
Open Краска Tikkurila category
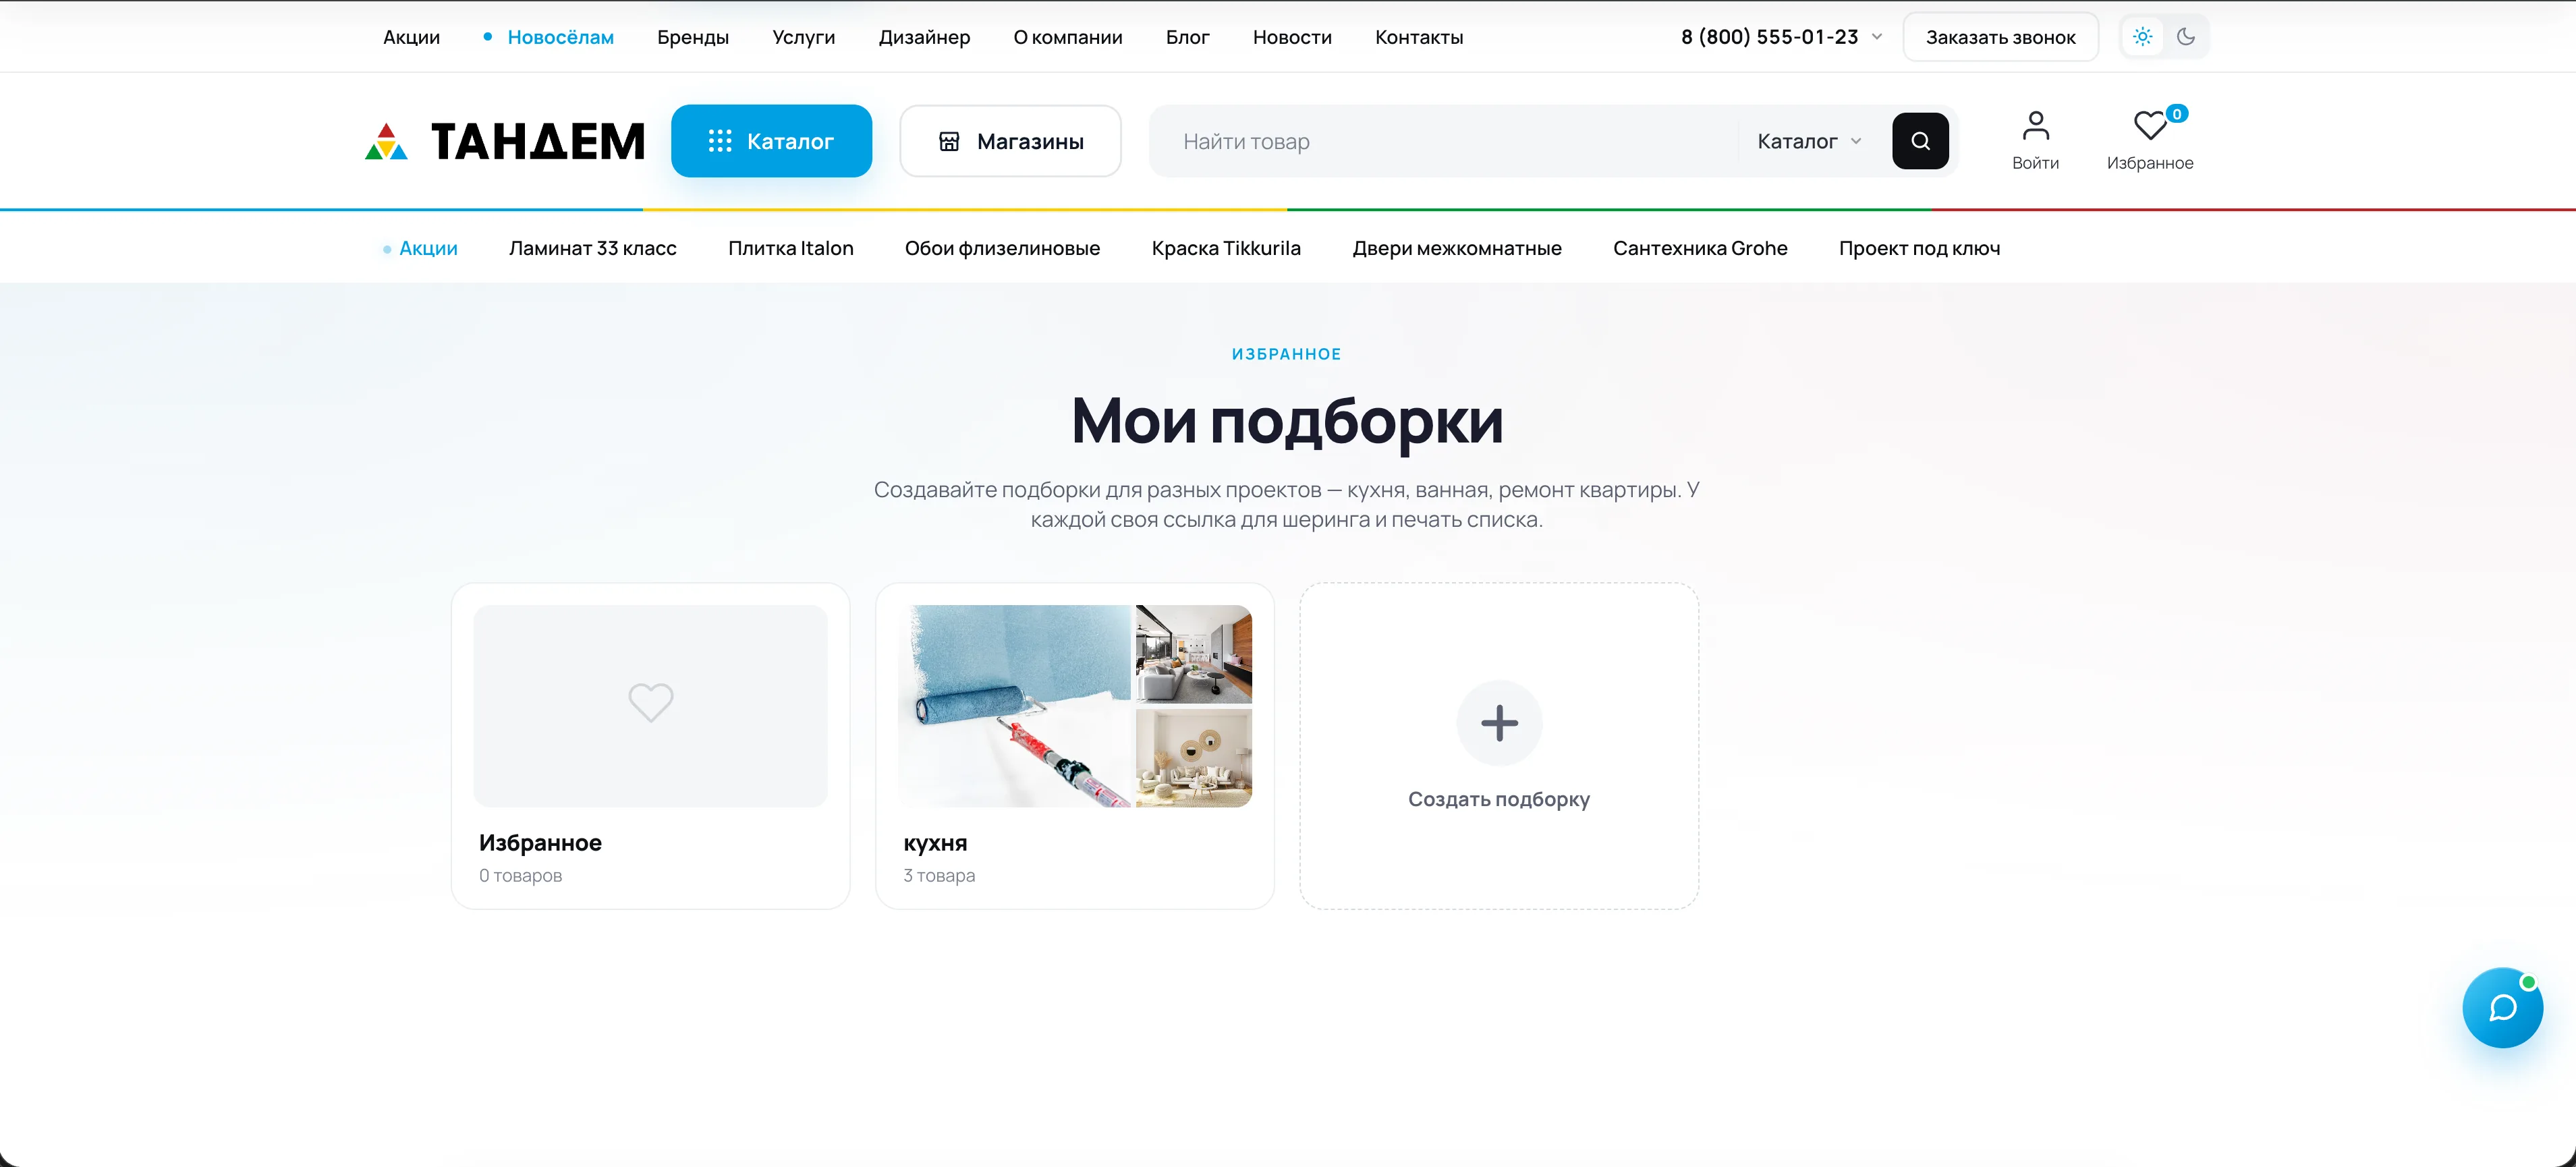[x=1226, y=248]
